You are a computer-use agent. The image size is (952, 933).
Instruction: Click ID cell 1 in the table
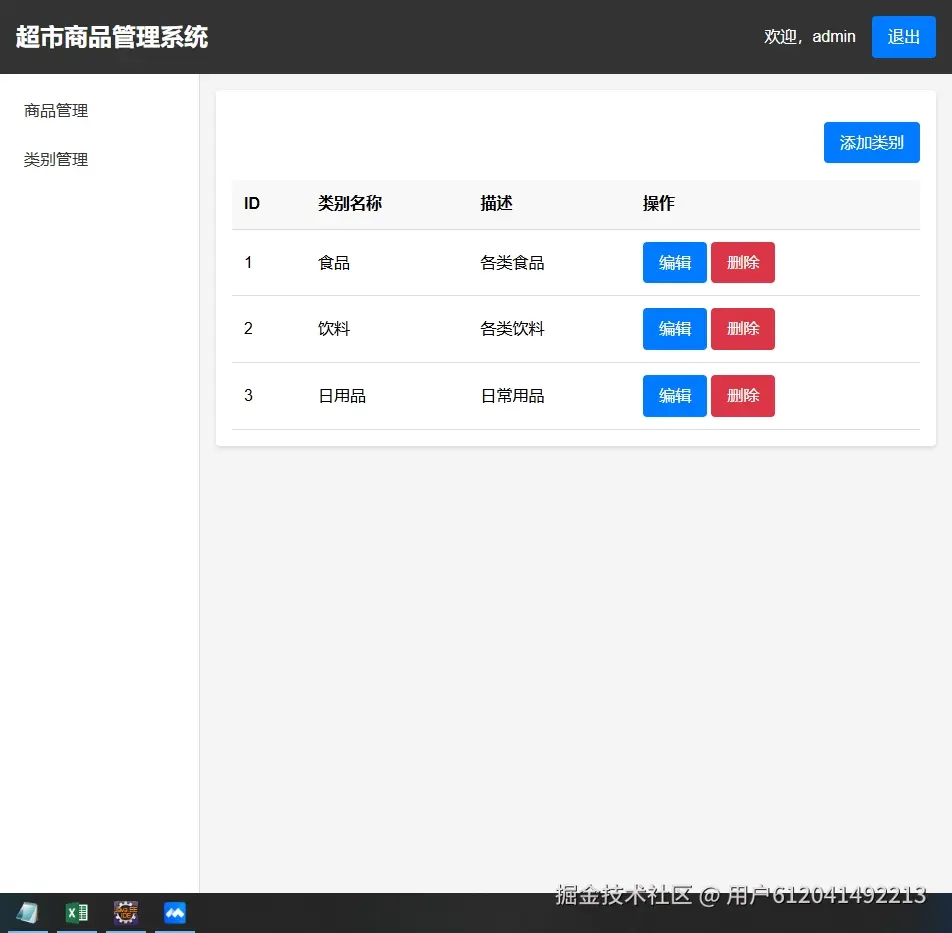248,263
